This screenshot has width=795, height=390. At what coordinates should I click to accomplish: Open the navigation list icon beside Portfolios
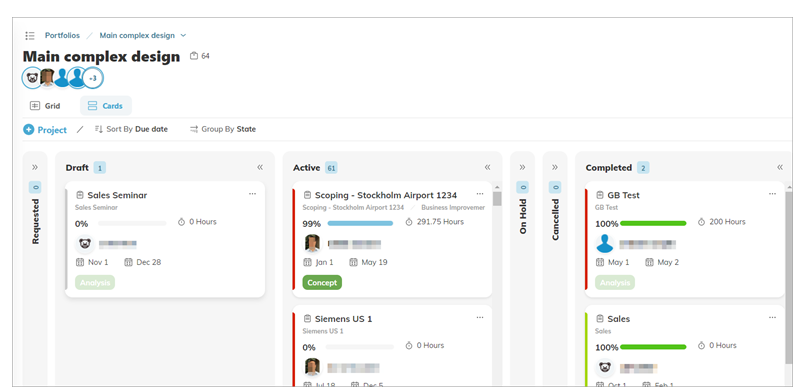click(x=30, y=36)
